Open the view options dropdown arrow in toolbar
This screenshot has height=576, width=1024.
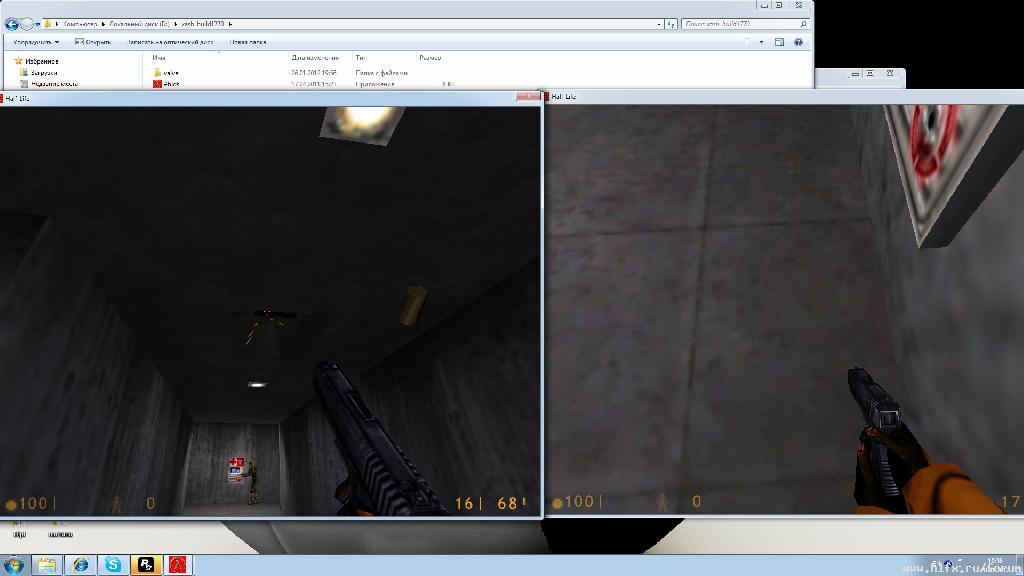pos(761,42)
